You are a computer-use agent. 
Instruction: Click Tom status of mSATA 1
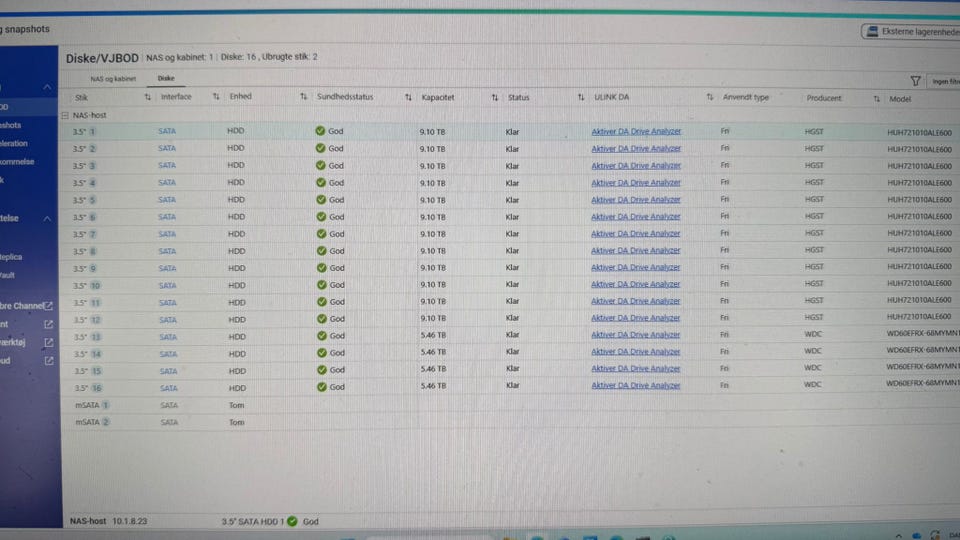click(x=236, y=405)
